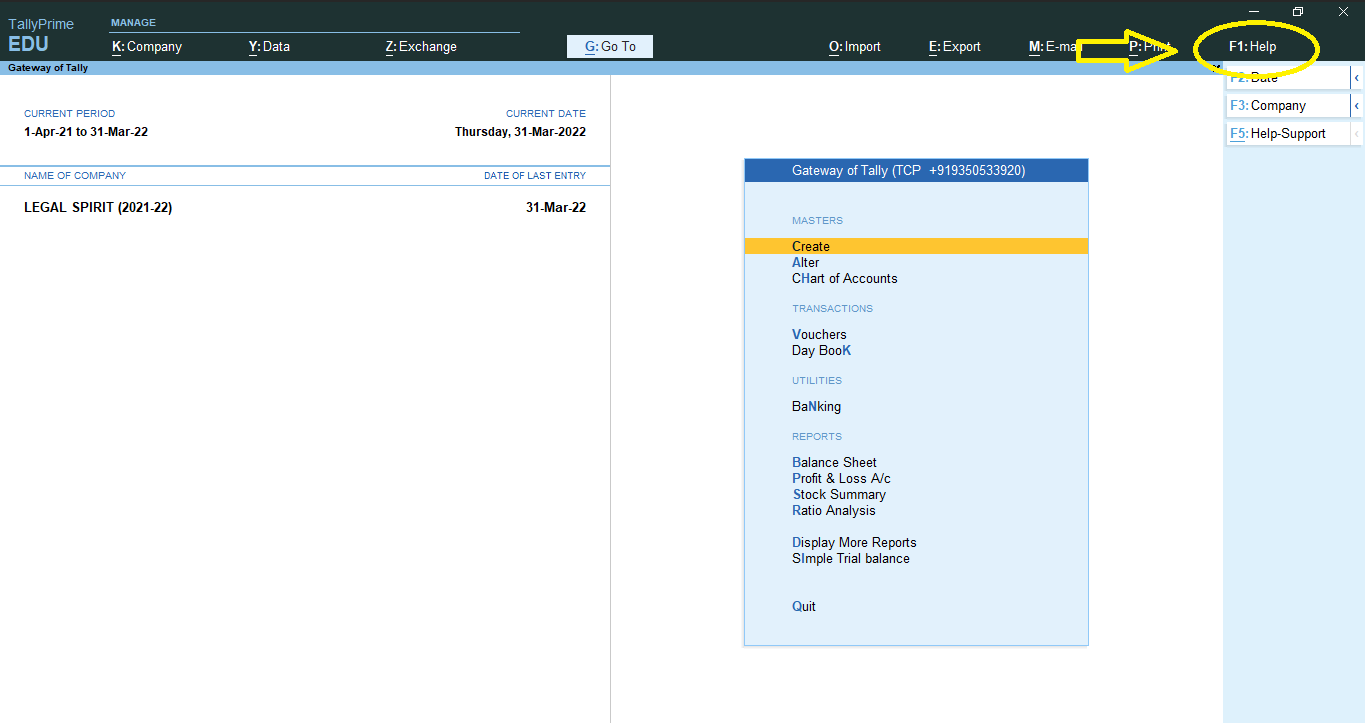Open the Balance Sheet report
Image resolution: width=1365 pixels, height=723 pixels.
point(835,463)
